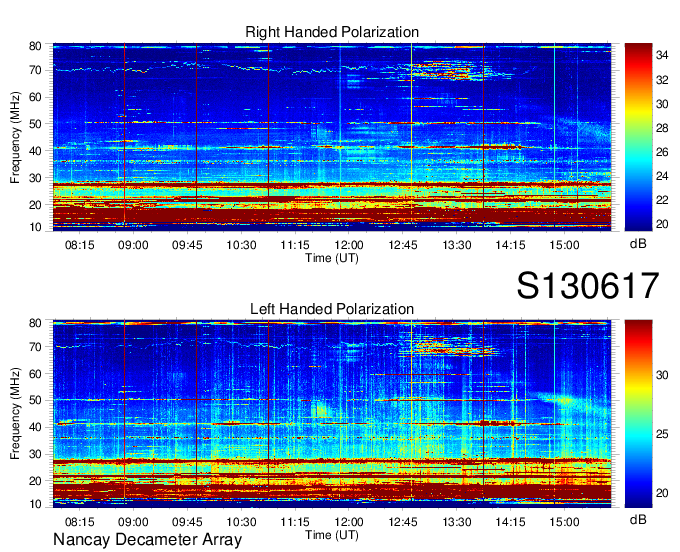Click the 09:00 tick label on the lower plot

[x=133, y=522]
